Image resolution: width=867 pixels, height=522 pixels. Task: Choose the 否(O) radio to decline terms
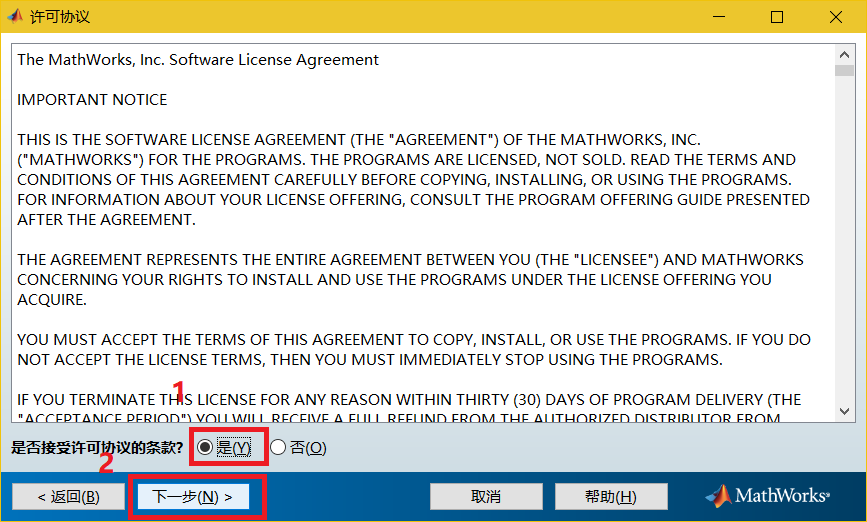[x=278, y=448]
